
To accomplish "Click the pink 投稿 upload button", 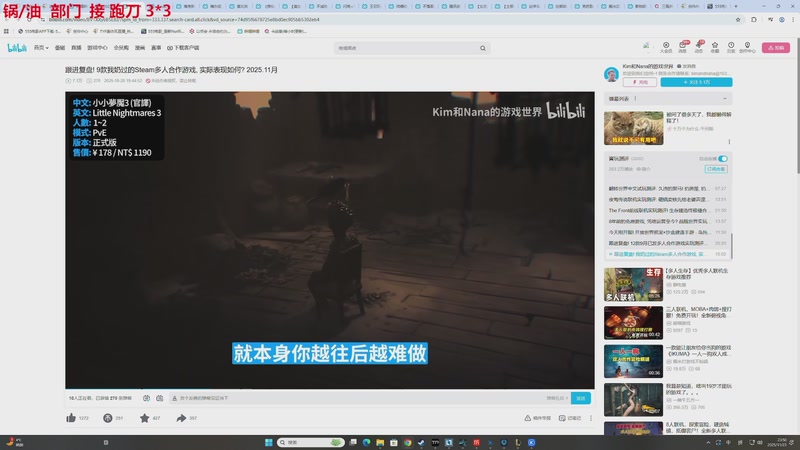I will coord(776,47).
